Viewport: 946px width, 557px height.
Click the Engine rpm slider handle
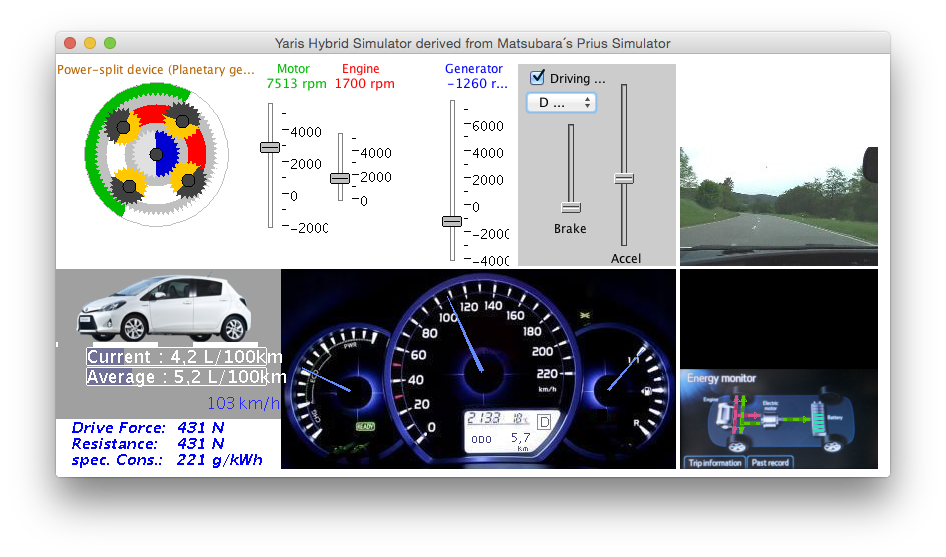[340, 178]
